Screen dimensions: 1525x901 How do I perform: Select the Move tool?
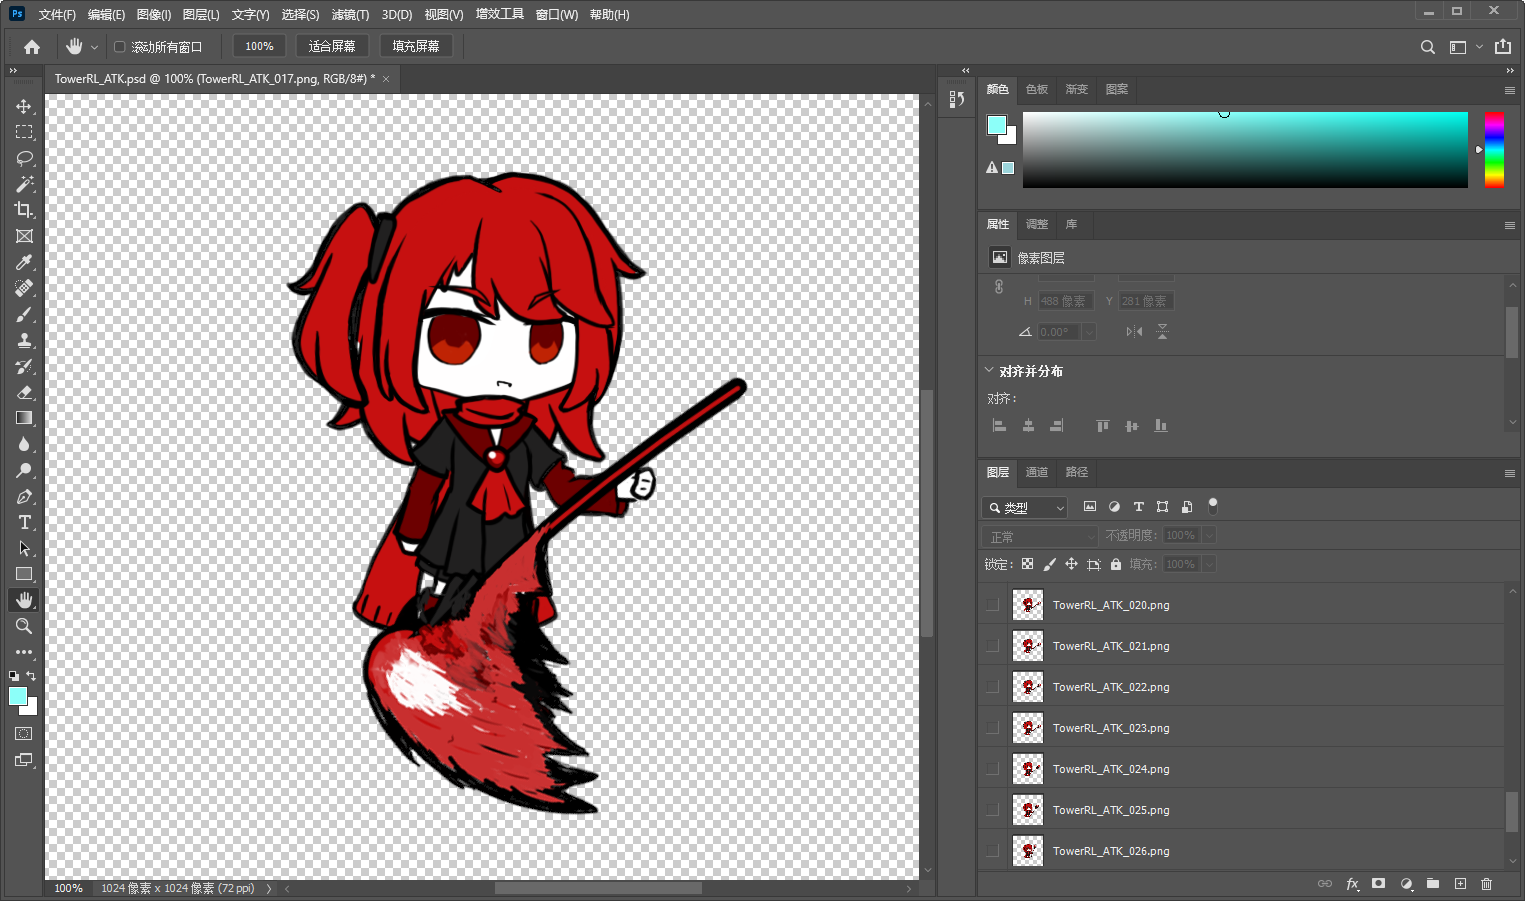(x=24, y=106)
